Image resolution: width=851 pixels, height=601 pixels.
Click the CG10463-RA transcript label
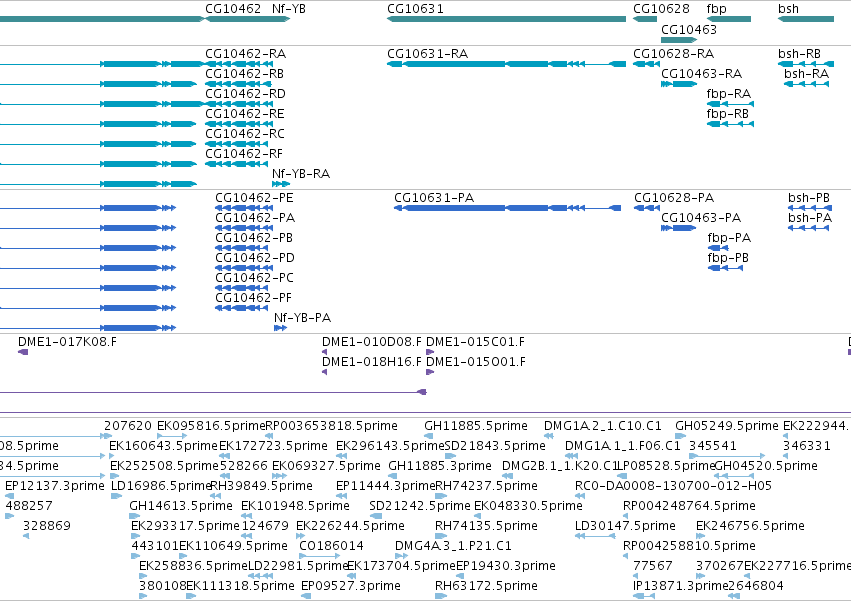[x=701, y=74]
